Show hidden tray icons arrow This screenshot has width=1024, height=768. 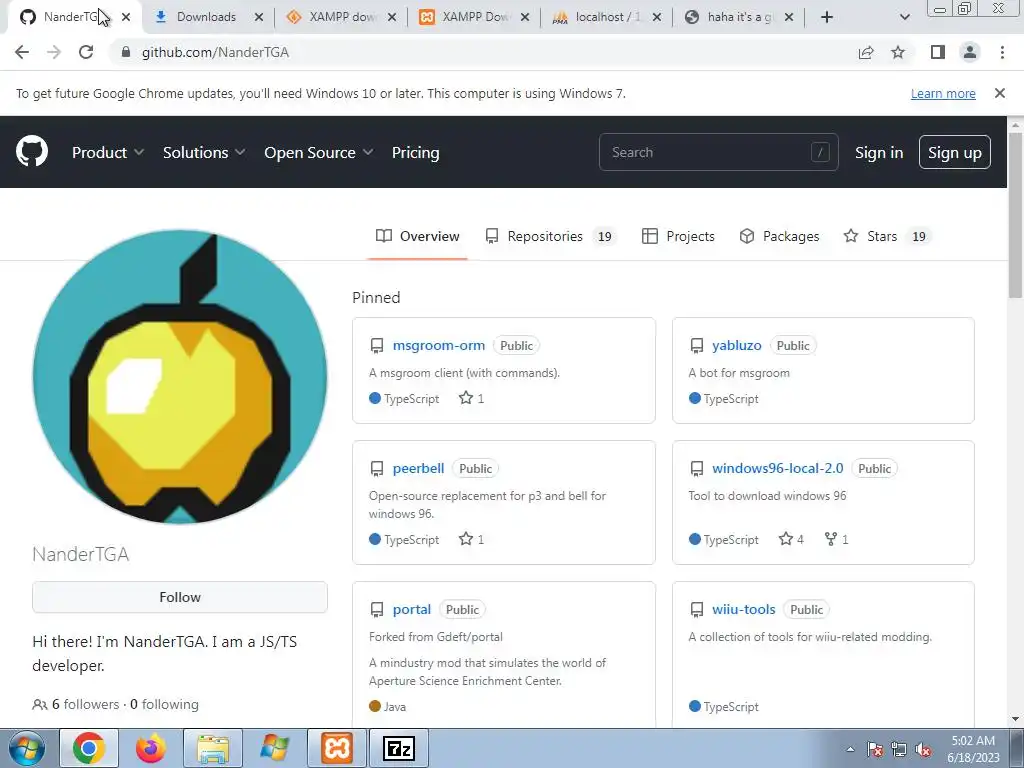click(x=850, y=750)
